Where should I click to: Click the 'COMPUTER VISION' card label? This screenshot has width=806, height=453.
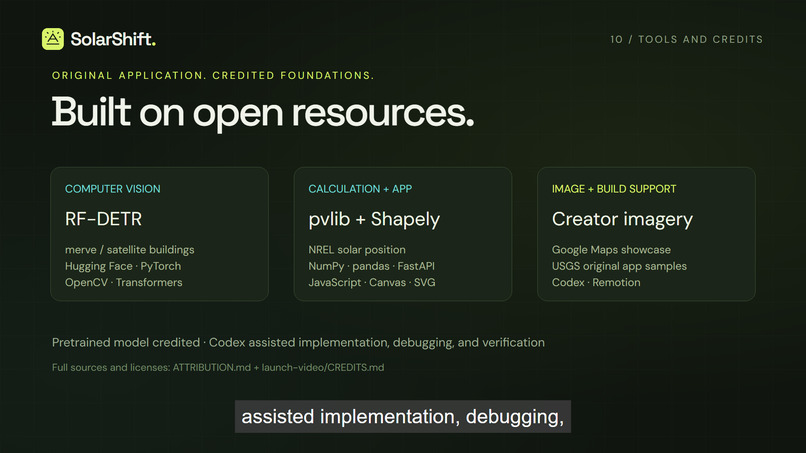point(113,189)
